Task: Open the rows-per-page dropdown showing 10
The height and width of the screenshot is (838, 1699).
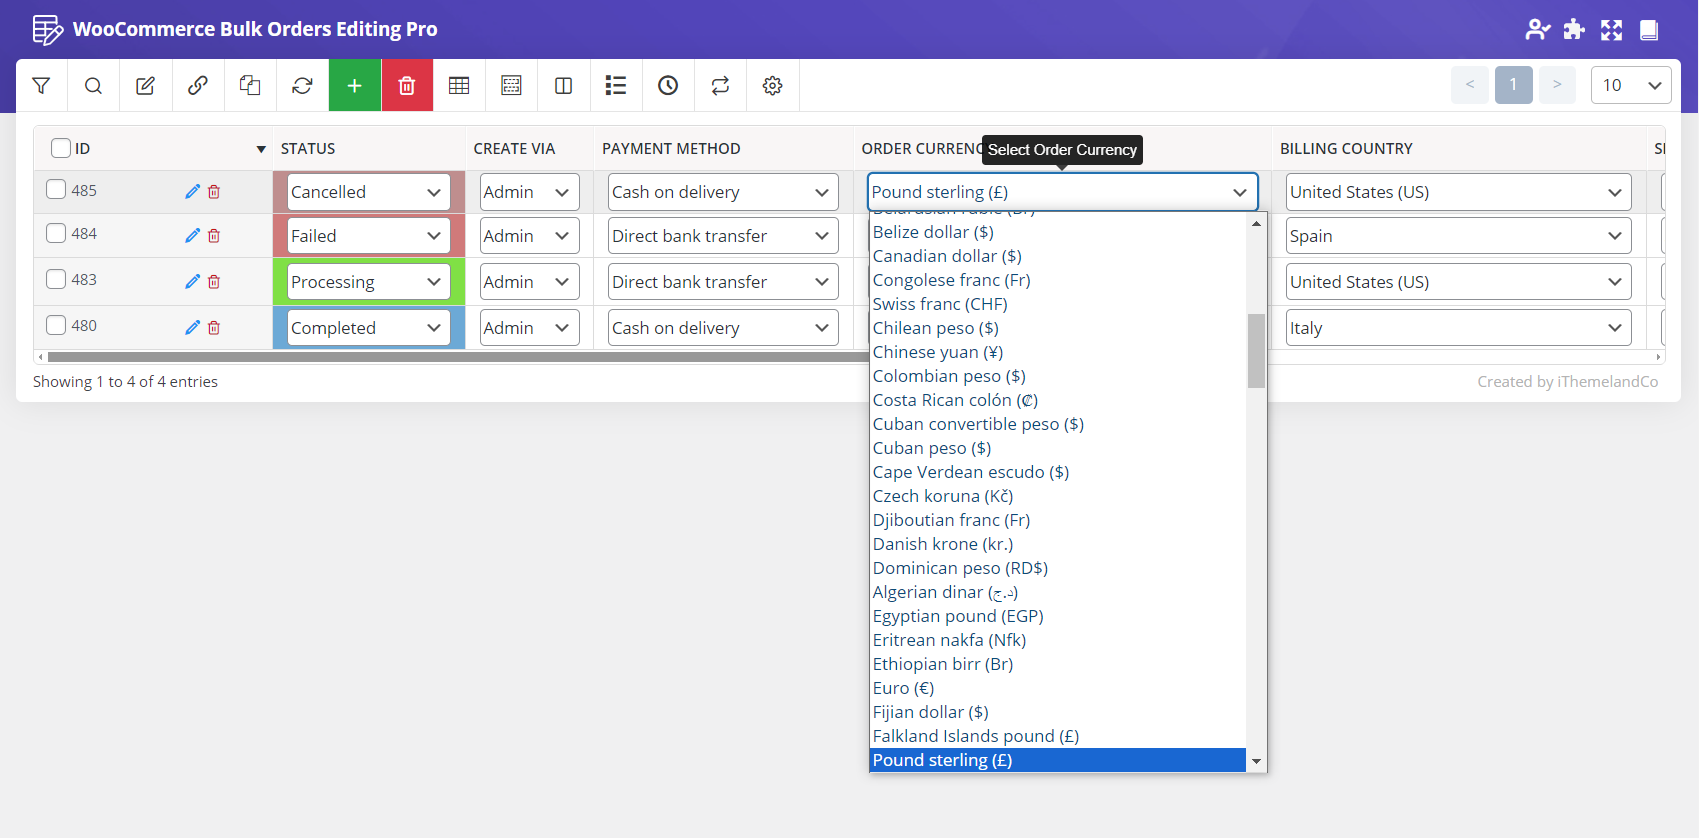Action: coord(1630,85)
